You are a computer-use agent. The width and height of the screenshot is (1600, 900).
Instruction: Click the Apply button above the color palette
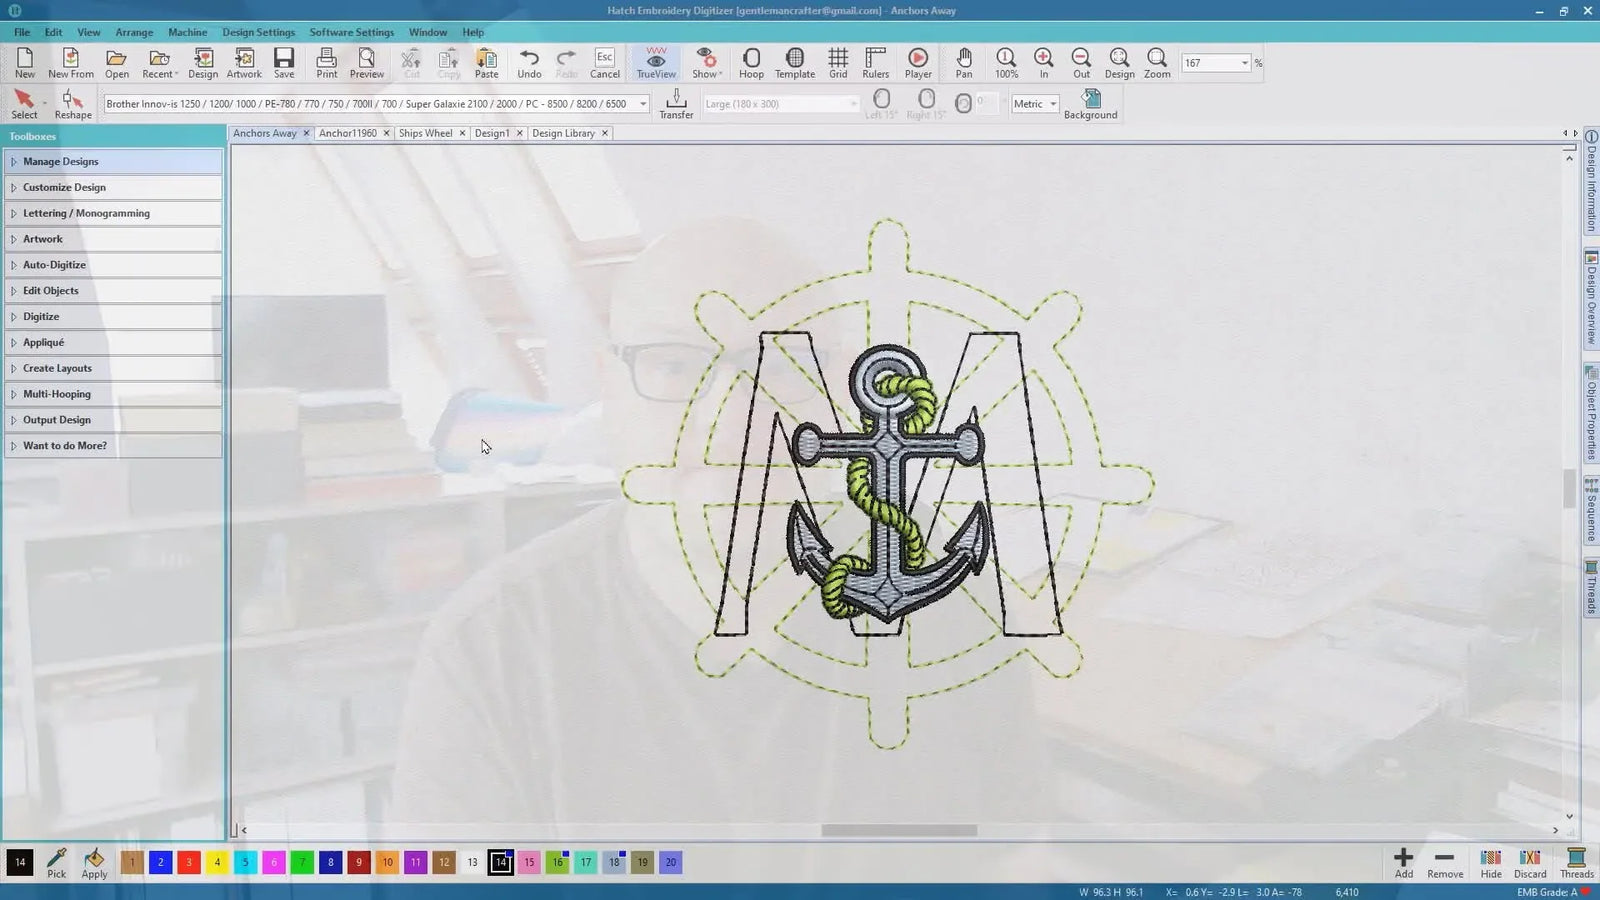(x=93, y=862)
